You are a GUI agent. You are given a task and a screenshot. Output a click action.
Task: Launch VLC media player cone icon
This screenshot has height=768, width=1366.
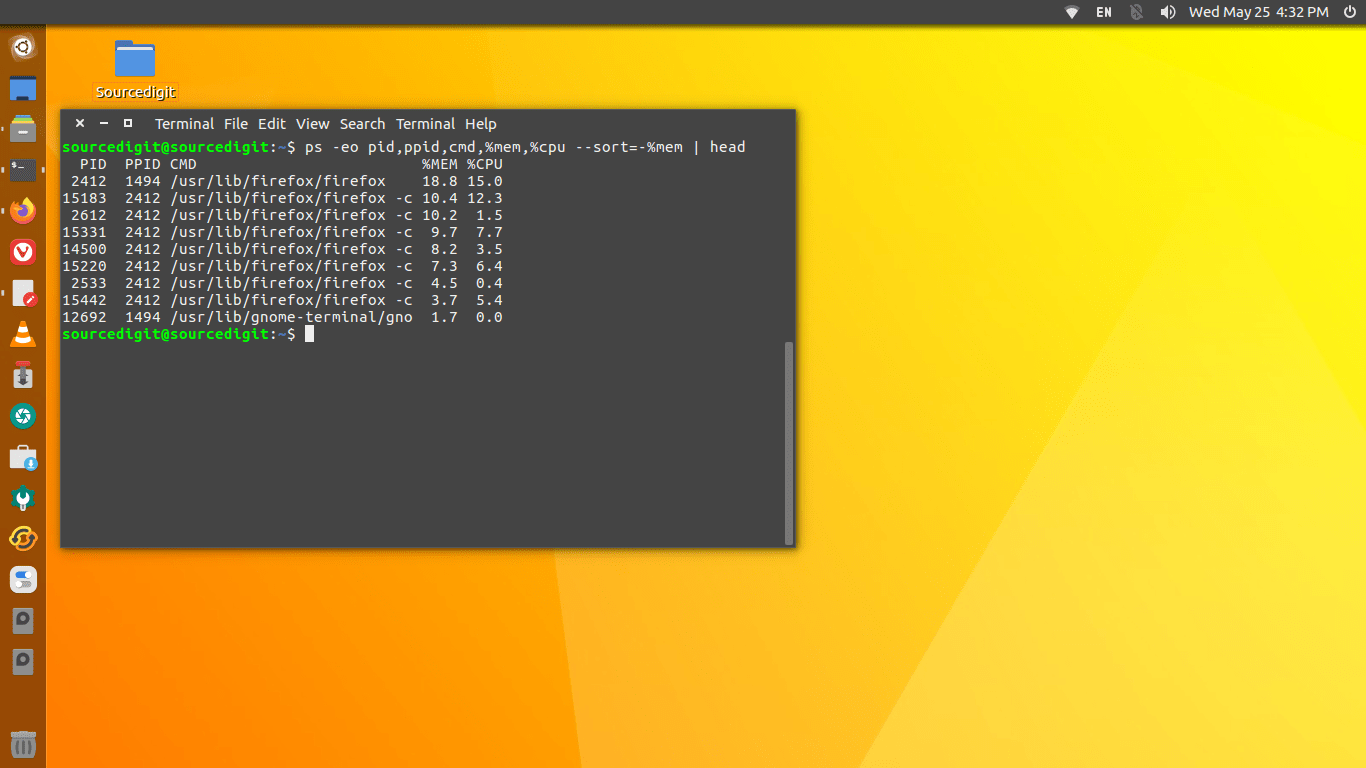(x=23, y=335)
